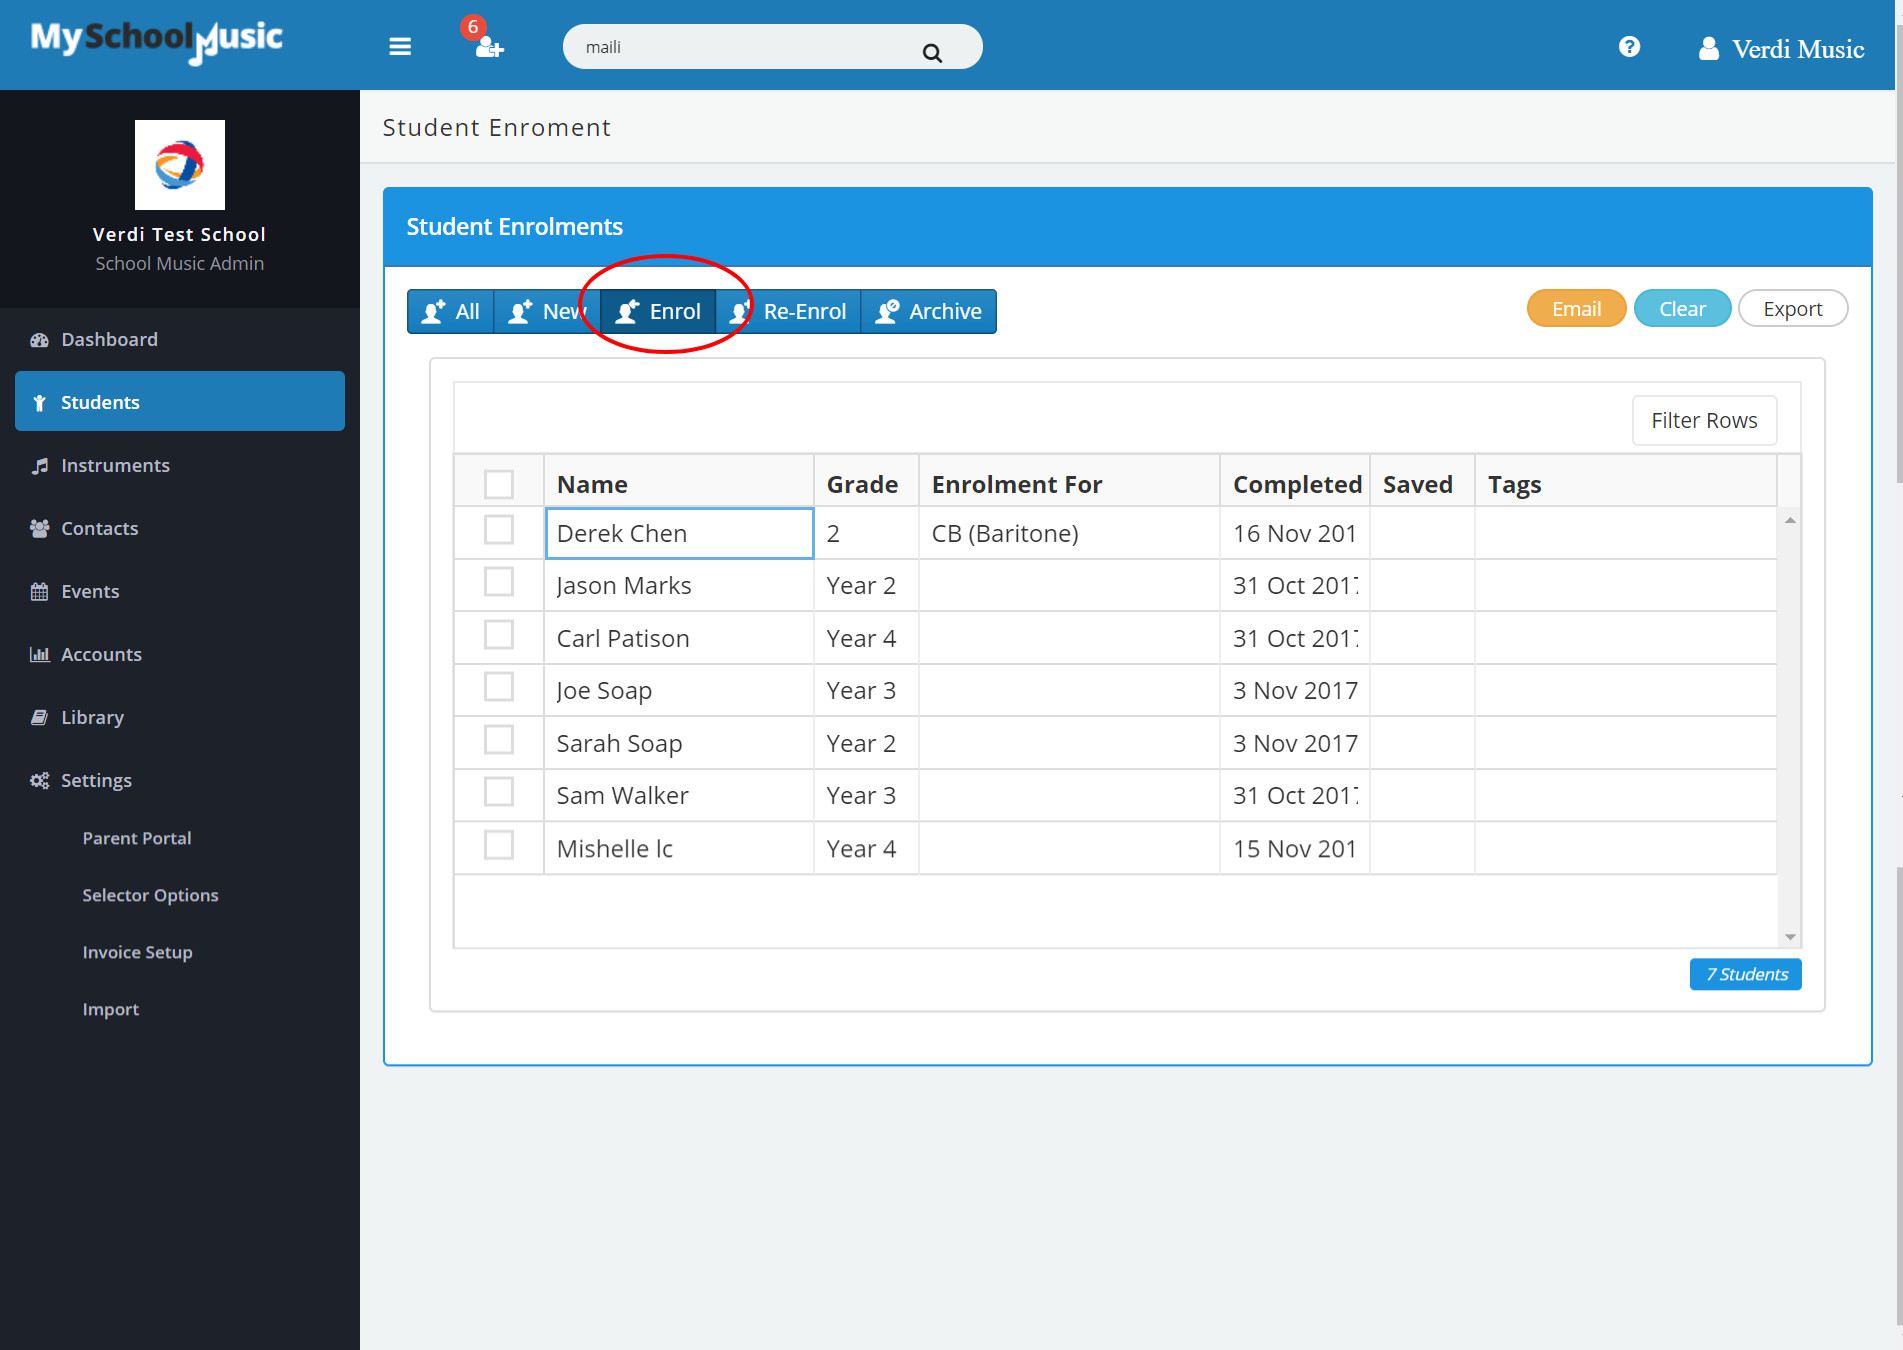The width and height of the screenshot is (1903, 1350).
Task: Switch to the Archive tab
Action: point(928,311)
